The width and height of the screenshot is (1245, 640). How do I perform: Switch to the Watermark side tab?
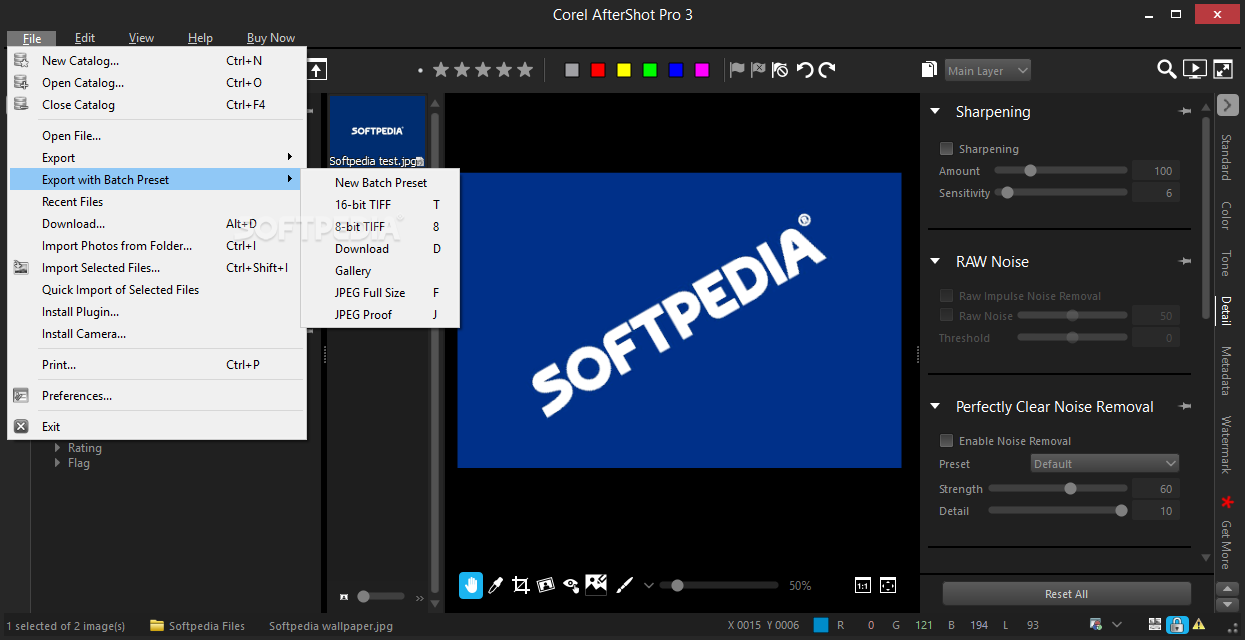[1225, 445]
